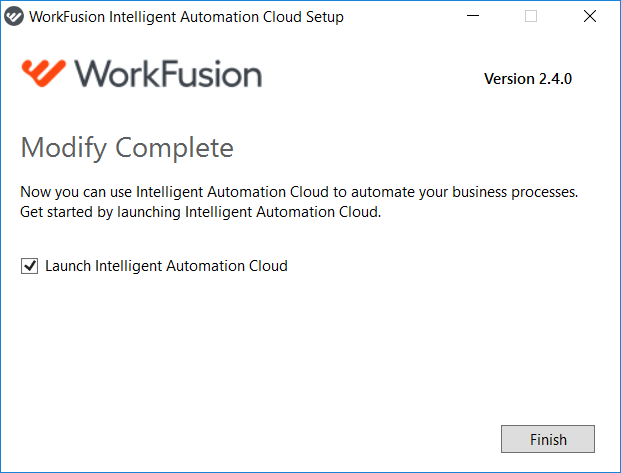Click the red WorkFusion checkmark logo icon
The width and height of the screenshot is (621, 473).
(44, 73)
